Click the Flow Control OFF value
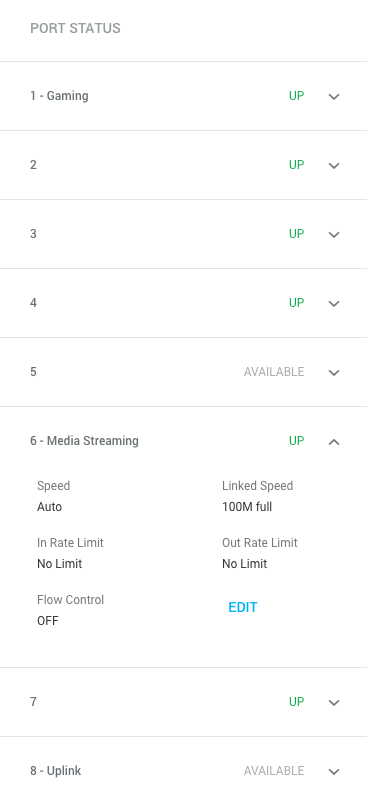 [48, 621]
